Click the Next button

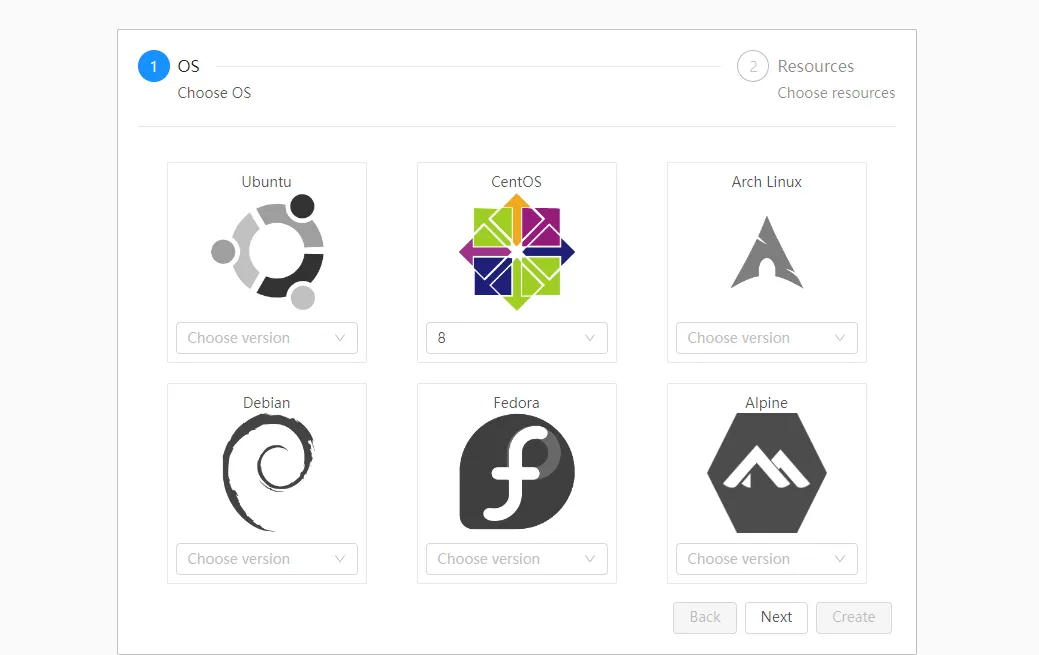pyautogui.click(x=776, y=617)
